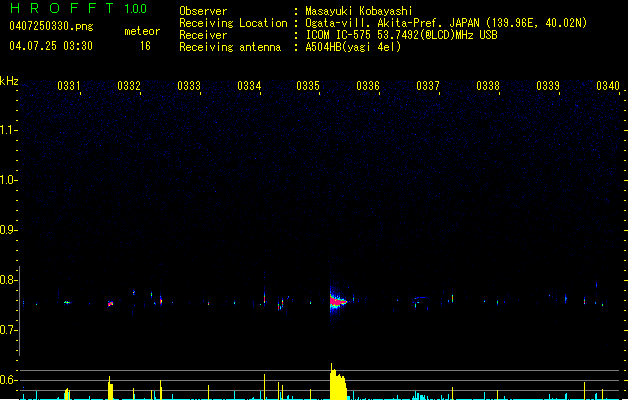Image resolution: width=629 pixels, height=400 pixels.
Task: Click the 0332 time axis marker
Action: click(x=129, y=85)
